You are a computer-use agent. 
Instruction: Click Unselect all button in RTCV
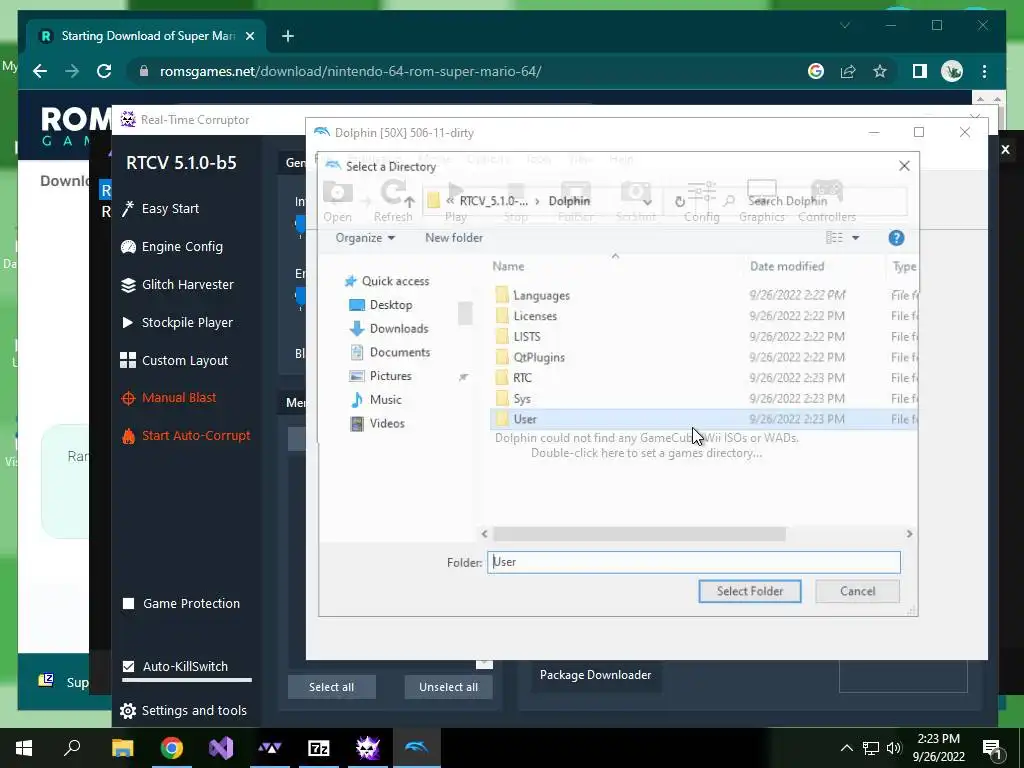tap(449, 687)
